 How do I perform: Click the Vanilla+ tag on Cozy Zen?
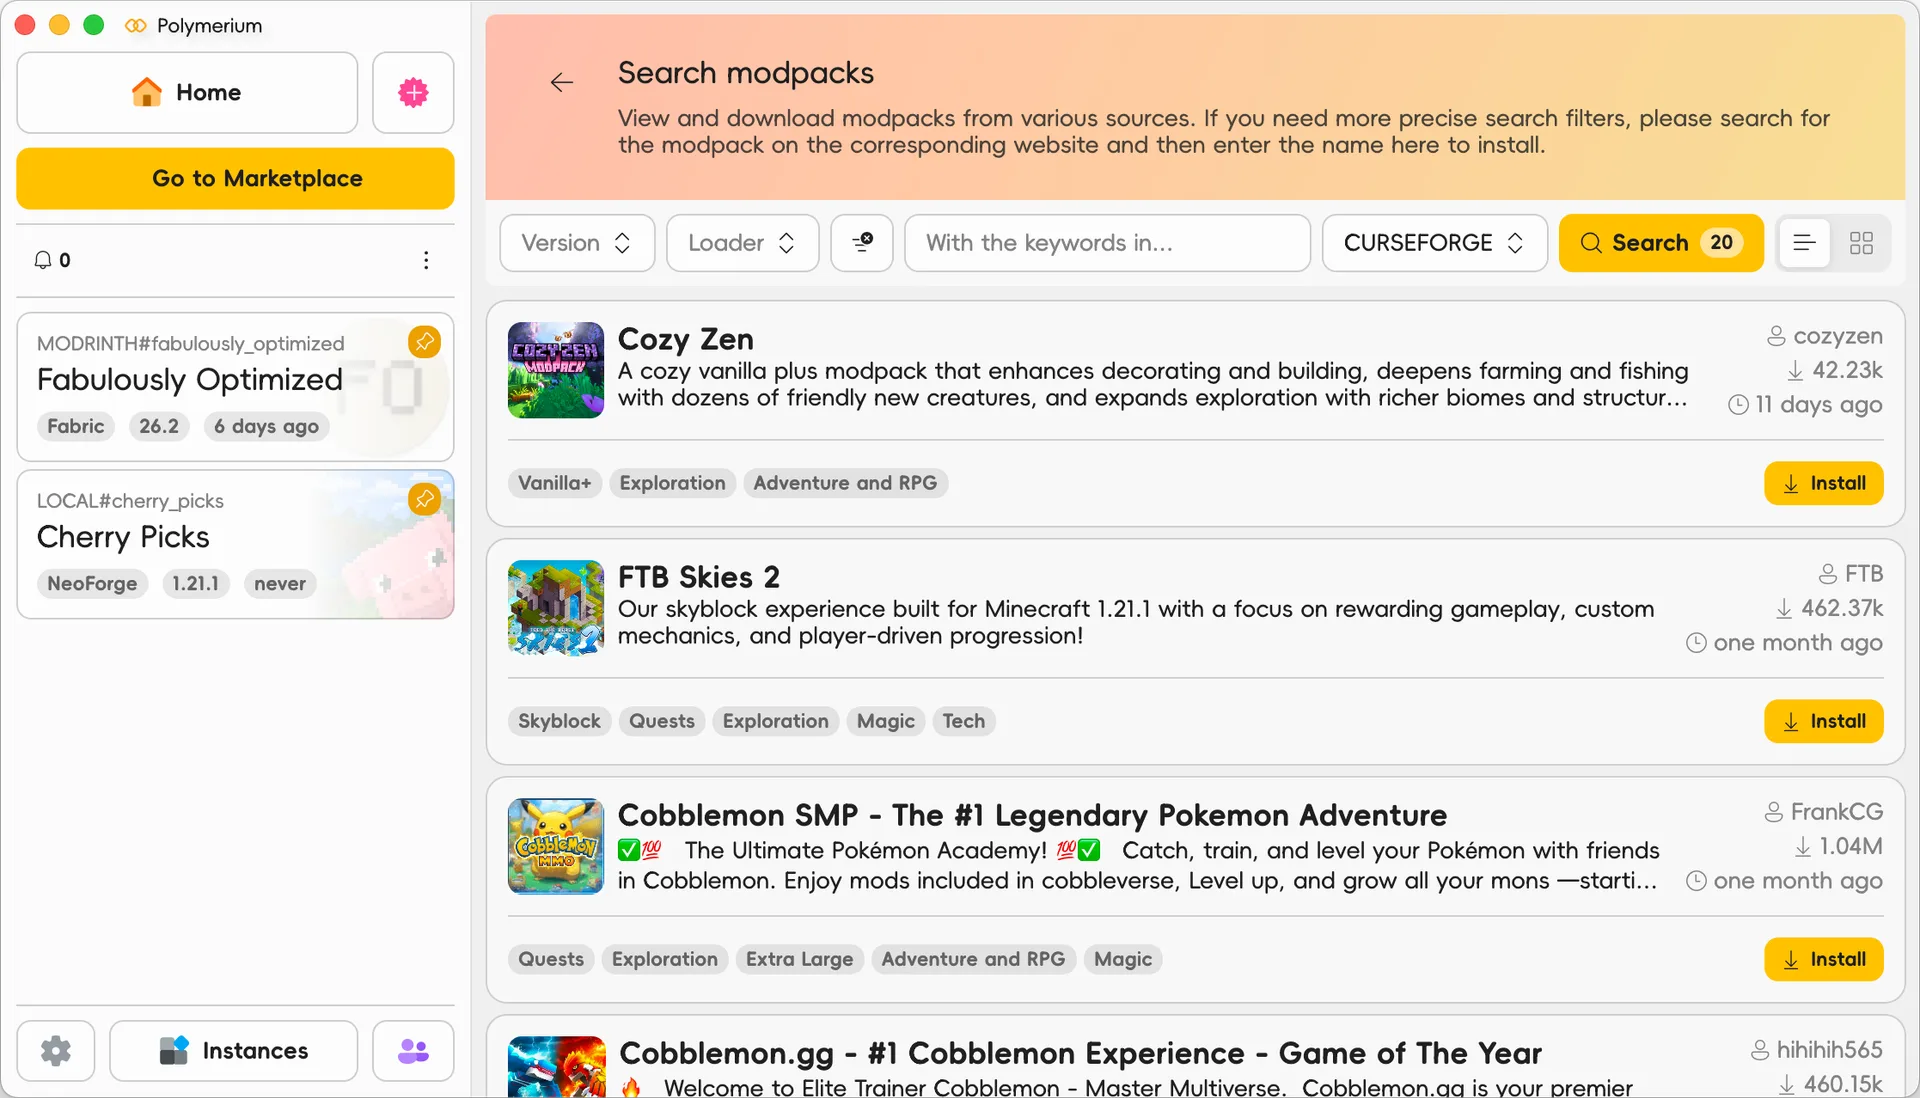click(555, 483)
